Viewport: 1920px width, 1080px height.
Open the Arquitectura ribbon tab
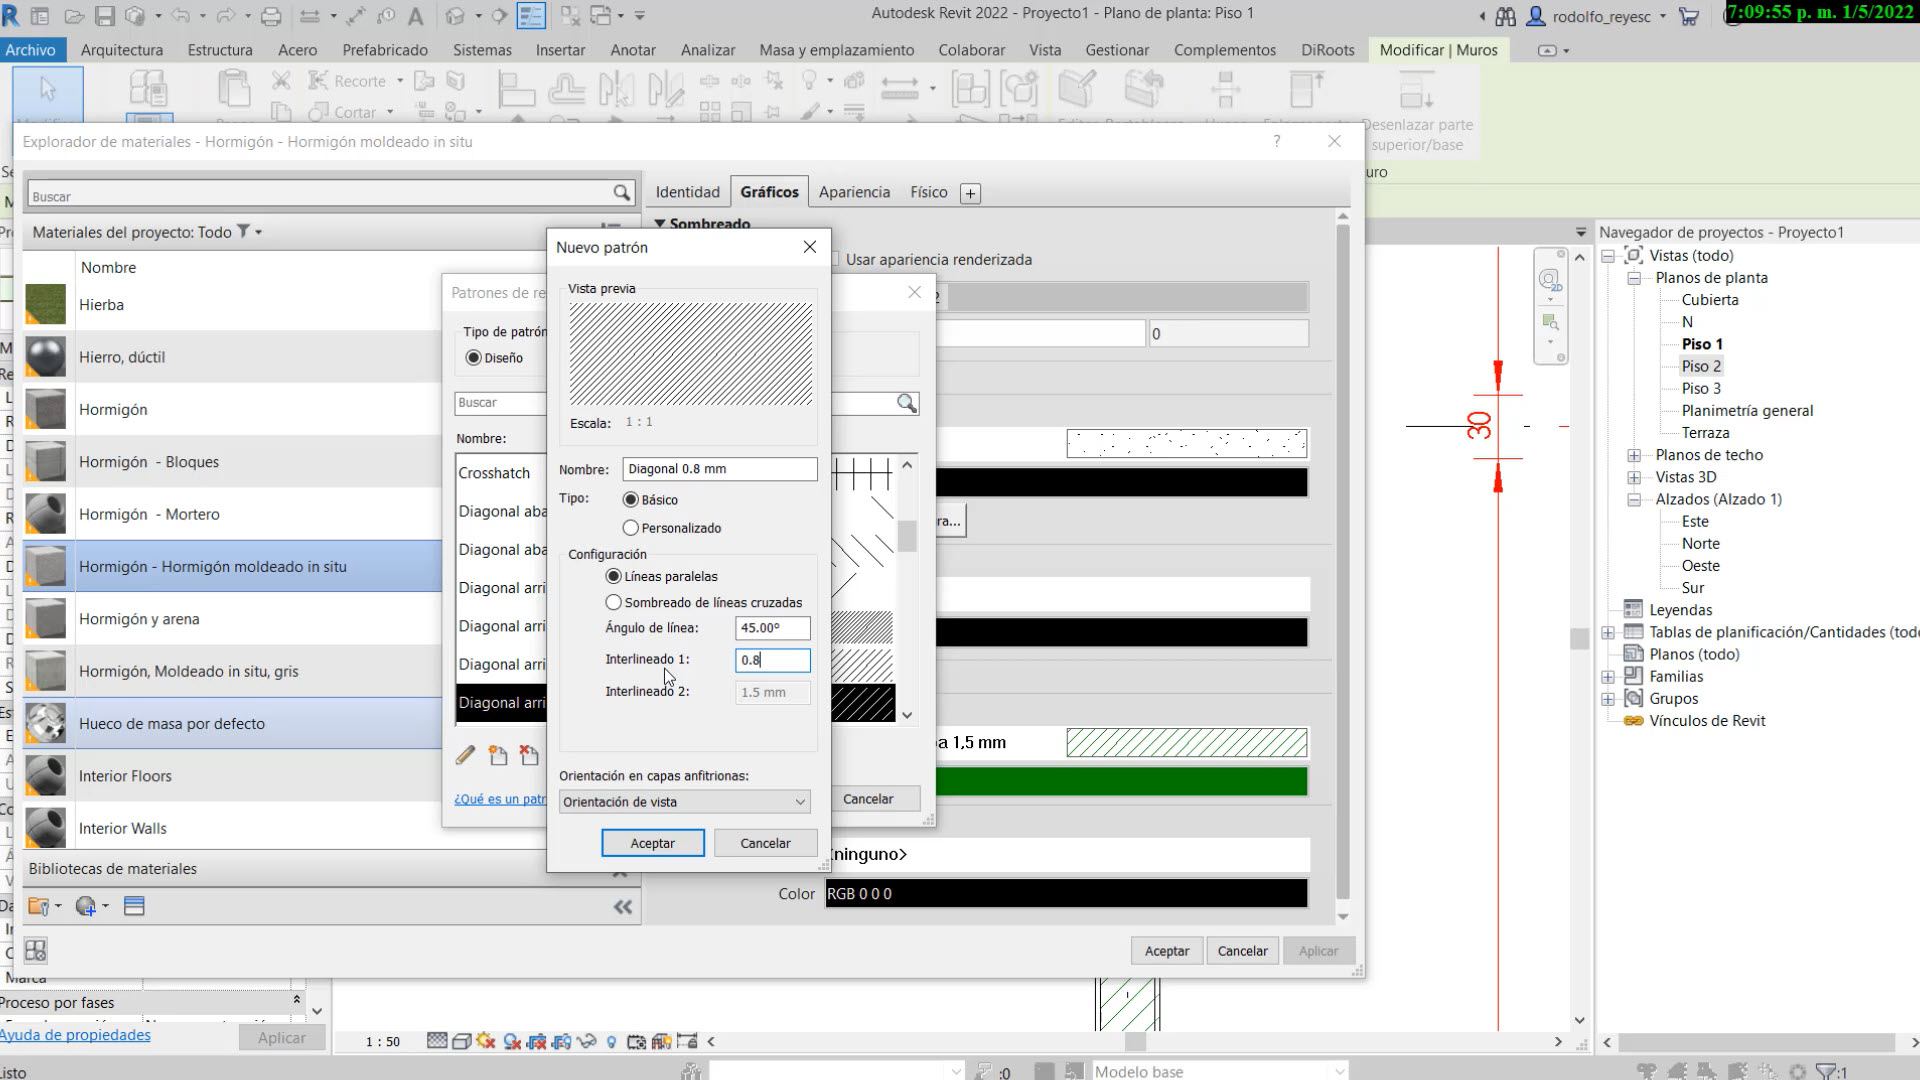tap(122, 50)
